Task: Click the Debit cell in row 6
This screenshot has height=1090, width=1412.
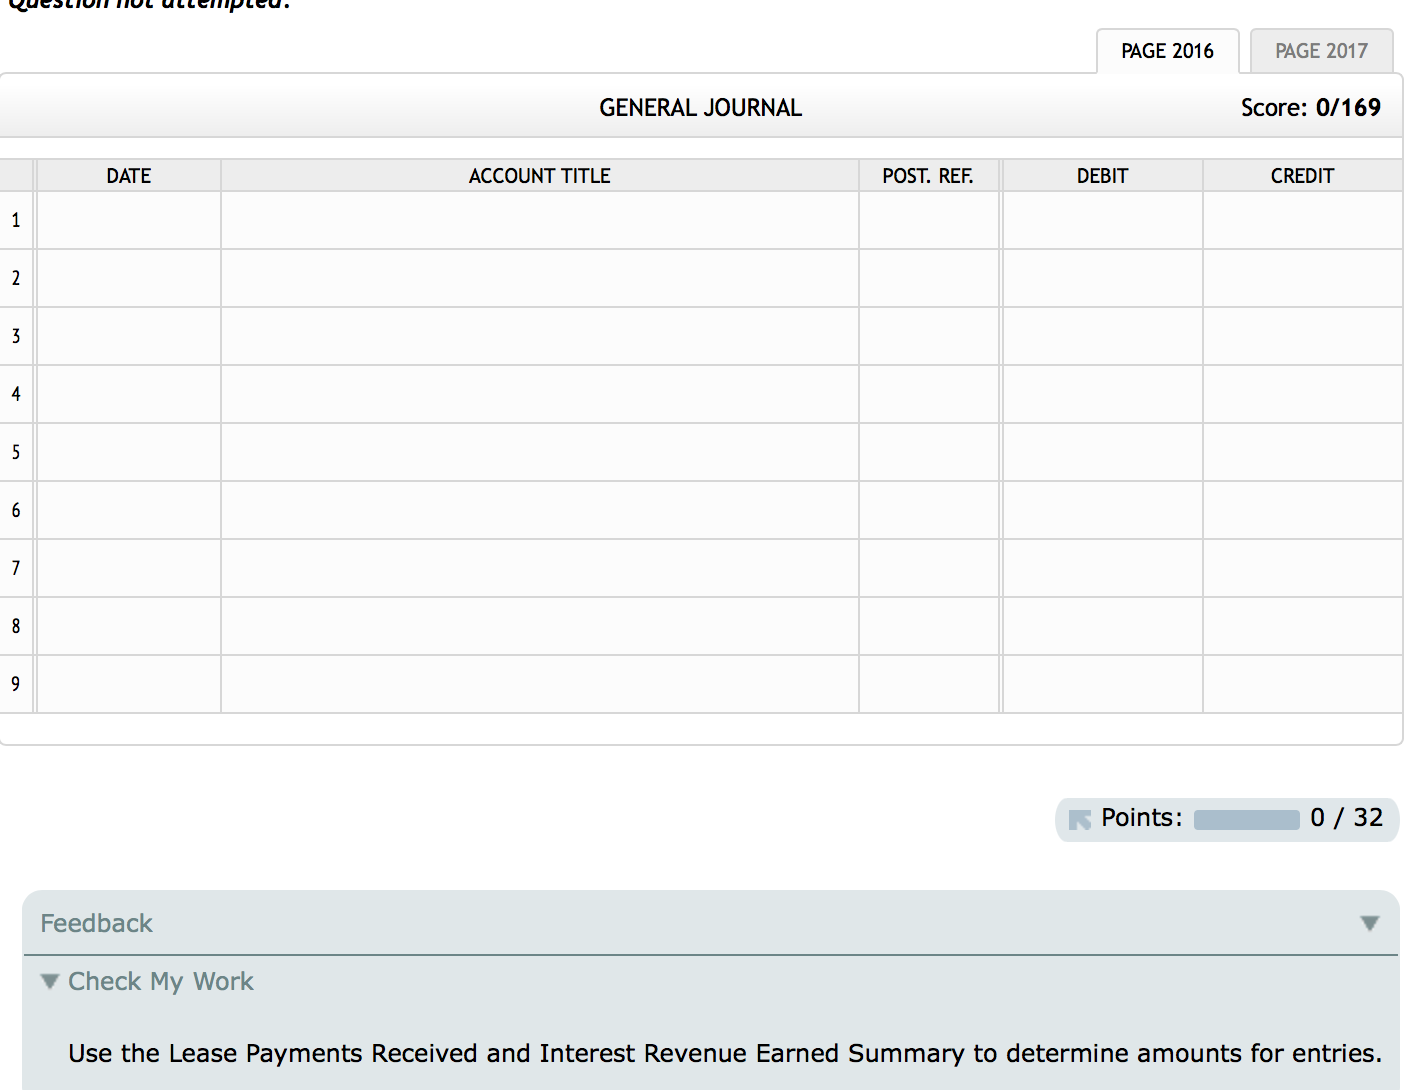Action: [1102, 510]
